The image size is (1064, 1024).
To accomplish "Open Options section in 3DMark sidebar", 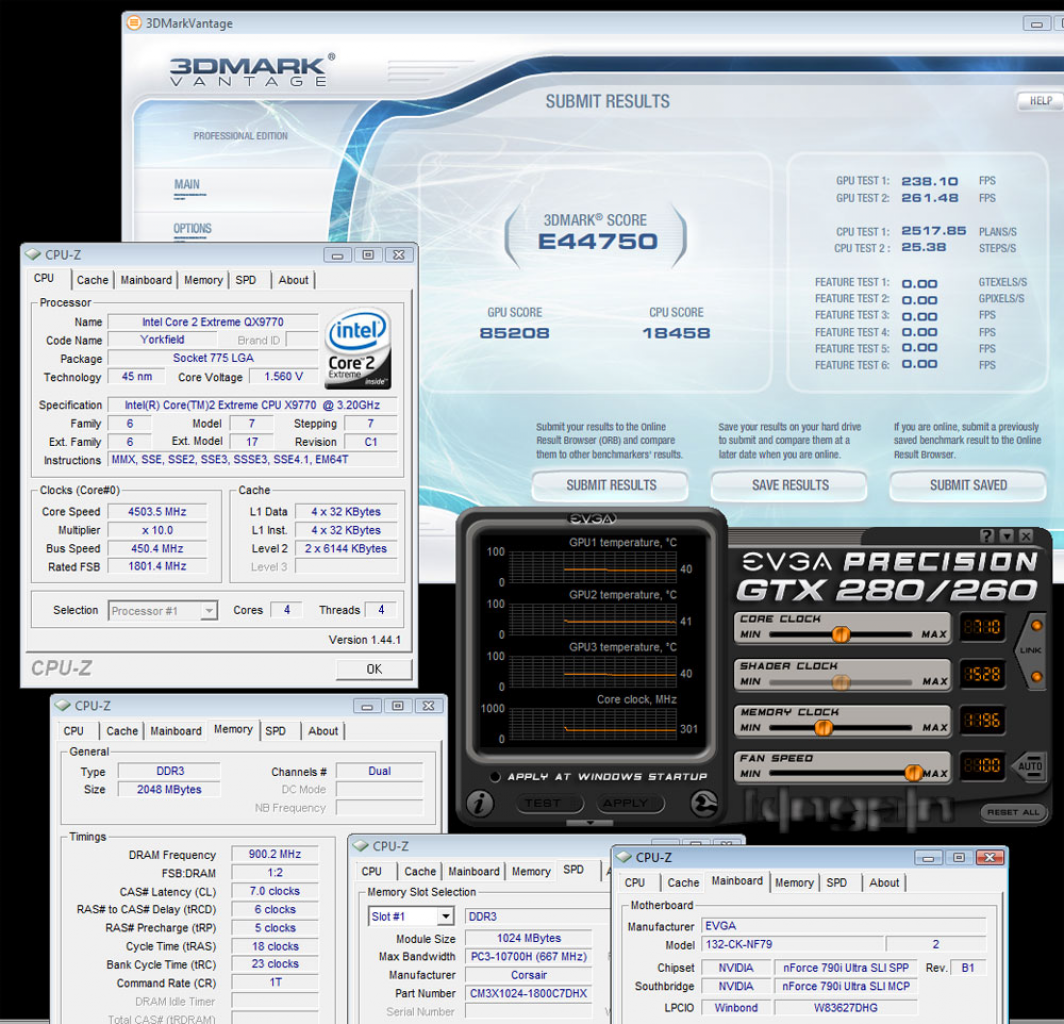I will 192,229.
